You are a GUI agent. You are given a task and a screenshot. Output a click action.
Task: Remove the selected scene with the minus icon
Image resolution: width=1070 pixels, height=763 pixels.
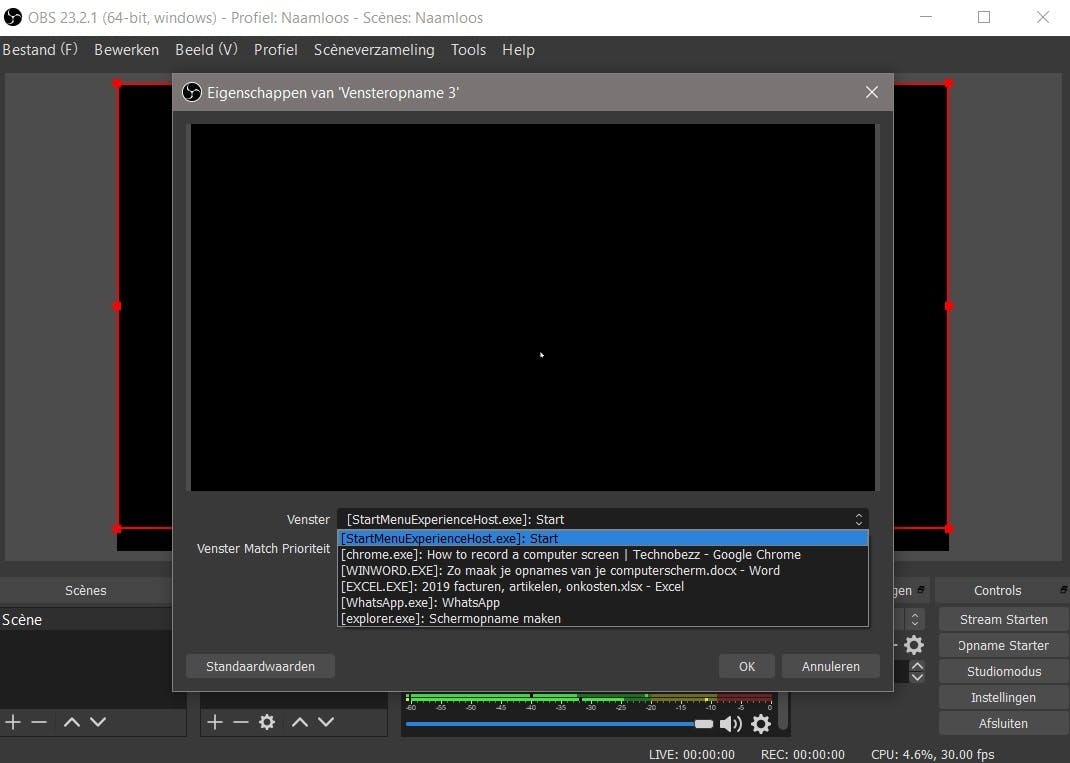(x=39, y=722)
